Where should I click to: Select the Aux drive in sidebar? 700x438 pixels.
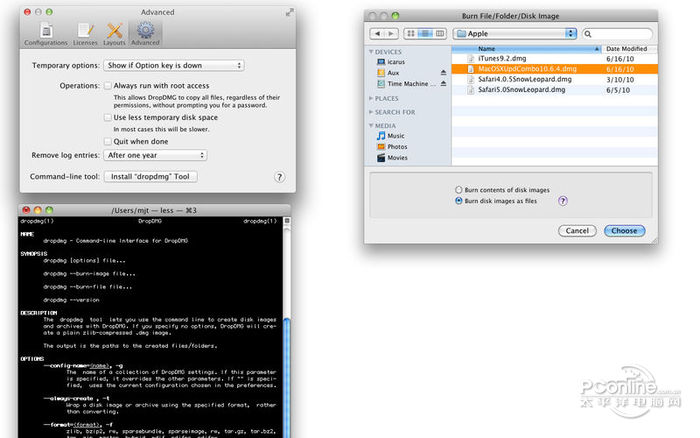pos(388,73)
